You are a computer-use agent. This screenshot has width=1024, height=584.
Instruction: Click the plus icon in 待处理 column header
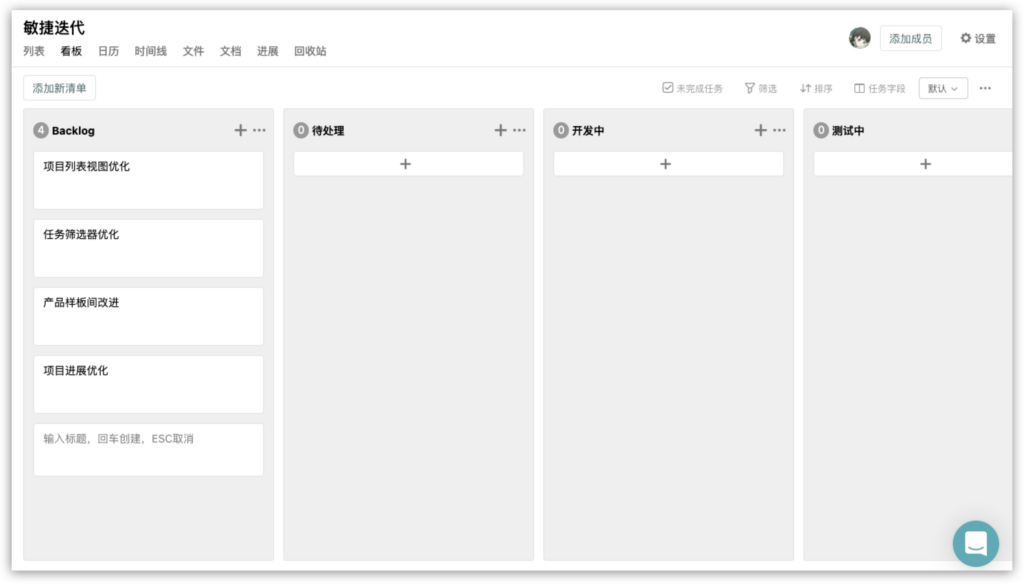500,130
